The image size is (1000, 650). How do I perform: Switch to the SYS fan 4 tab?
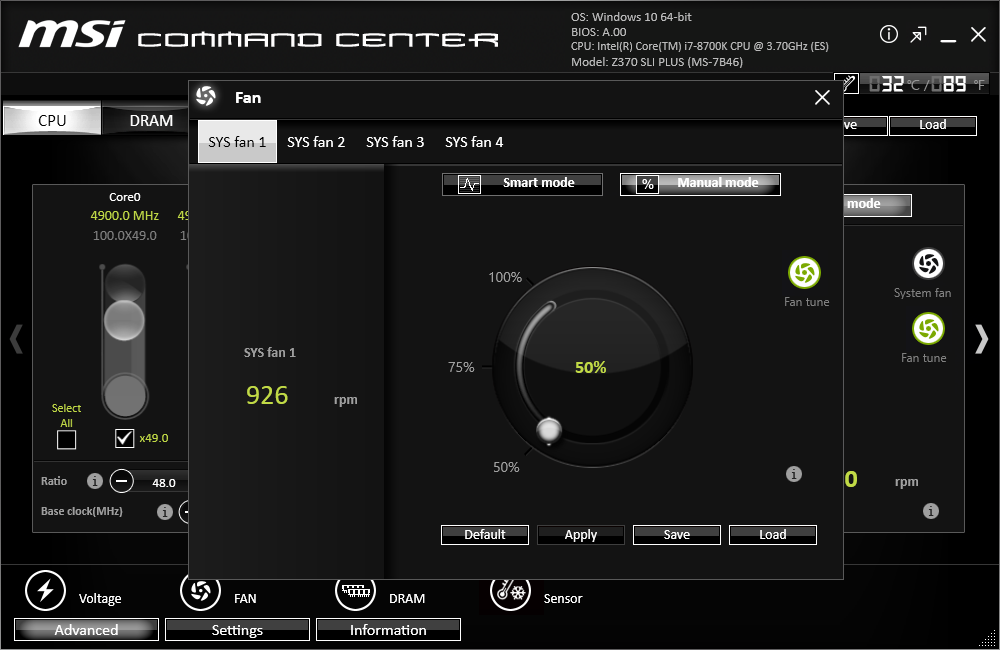[474, 142]
